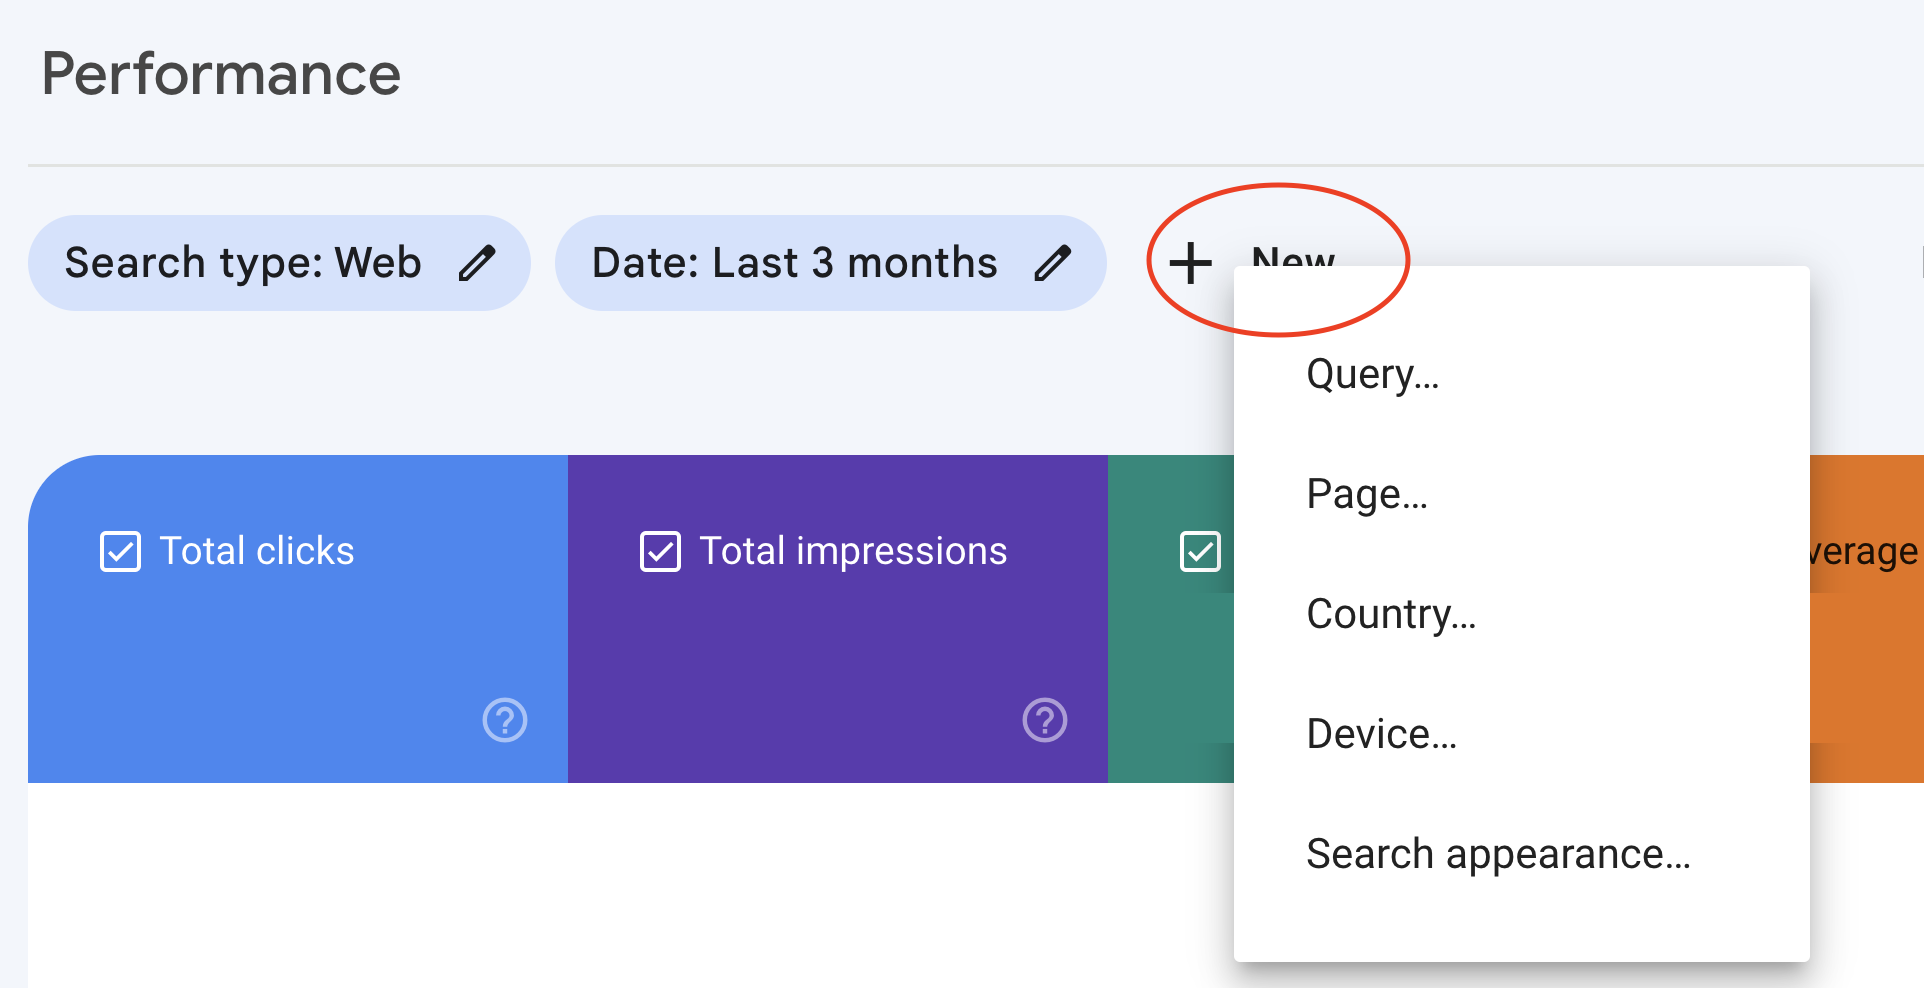Open help icon on Total clicks card
Image resolution: width=1924 pixels, height=988 pixels.
tap(505, 720)
